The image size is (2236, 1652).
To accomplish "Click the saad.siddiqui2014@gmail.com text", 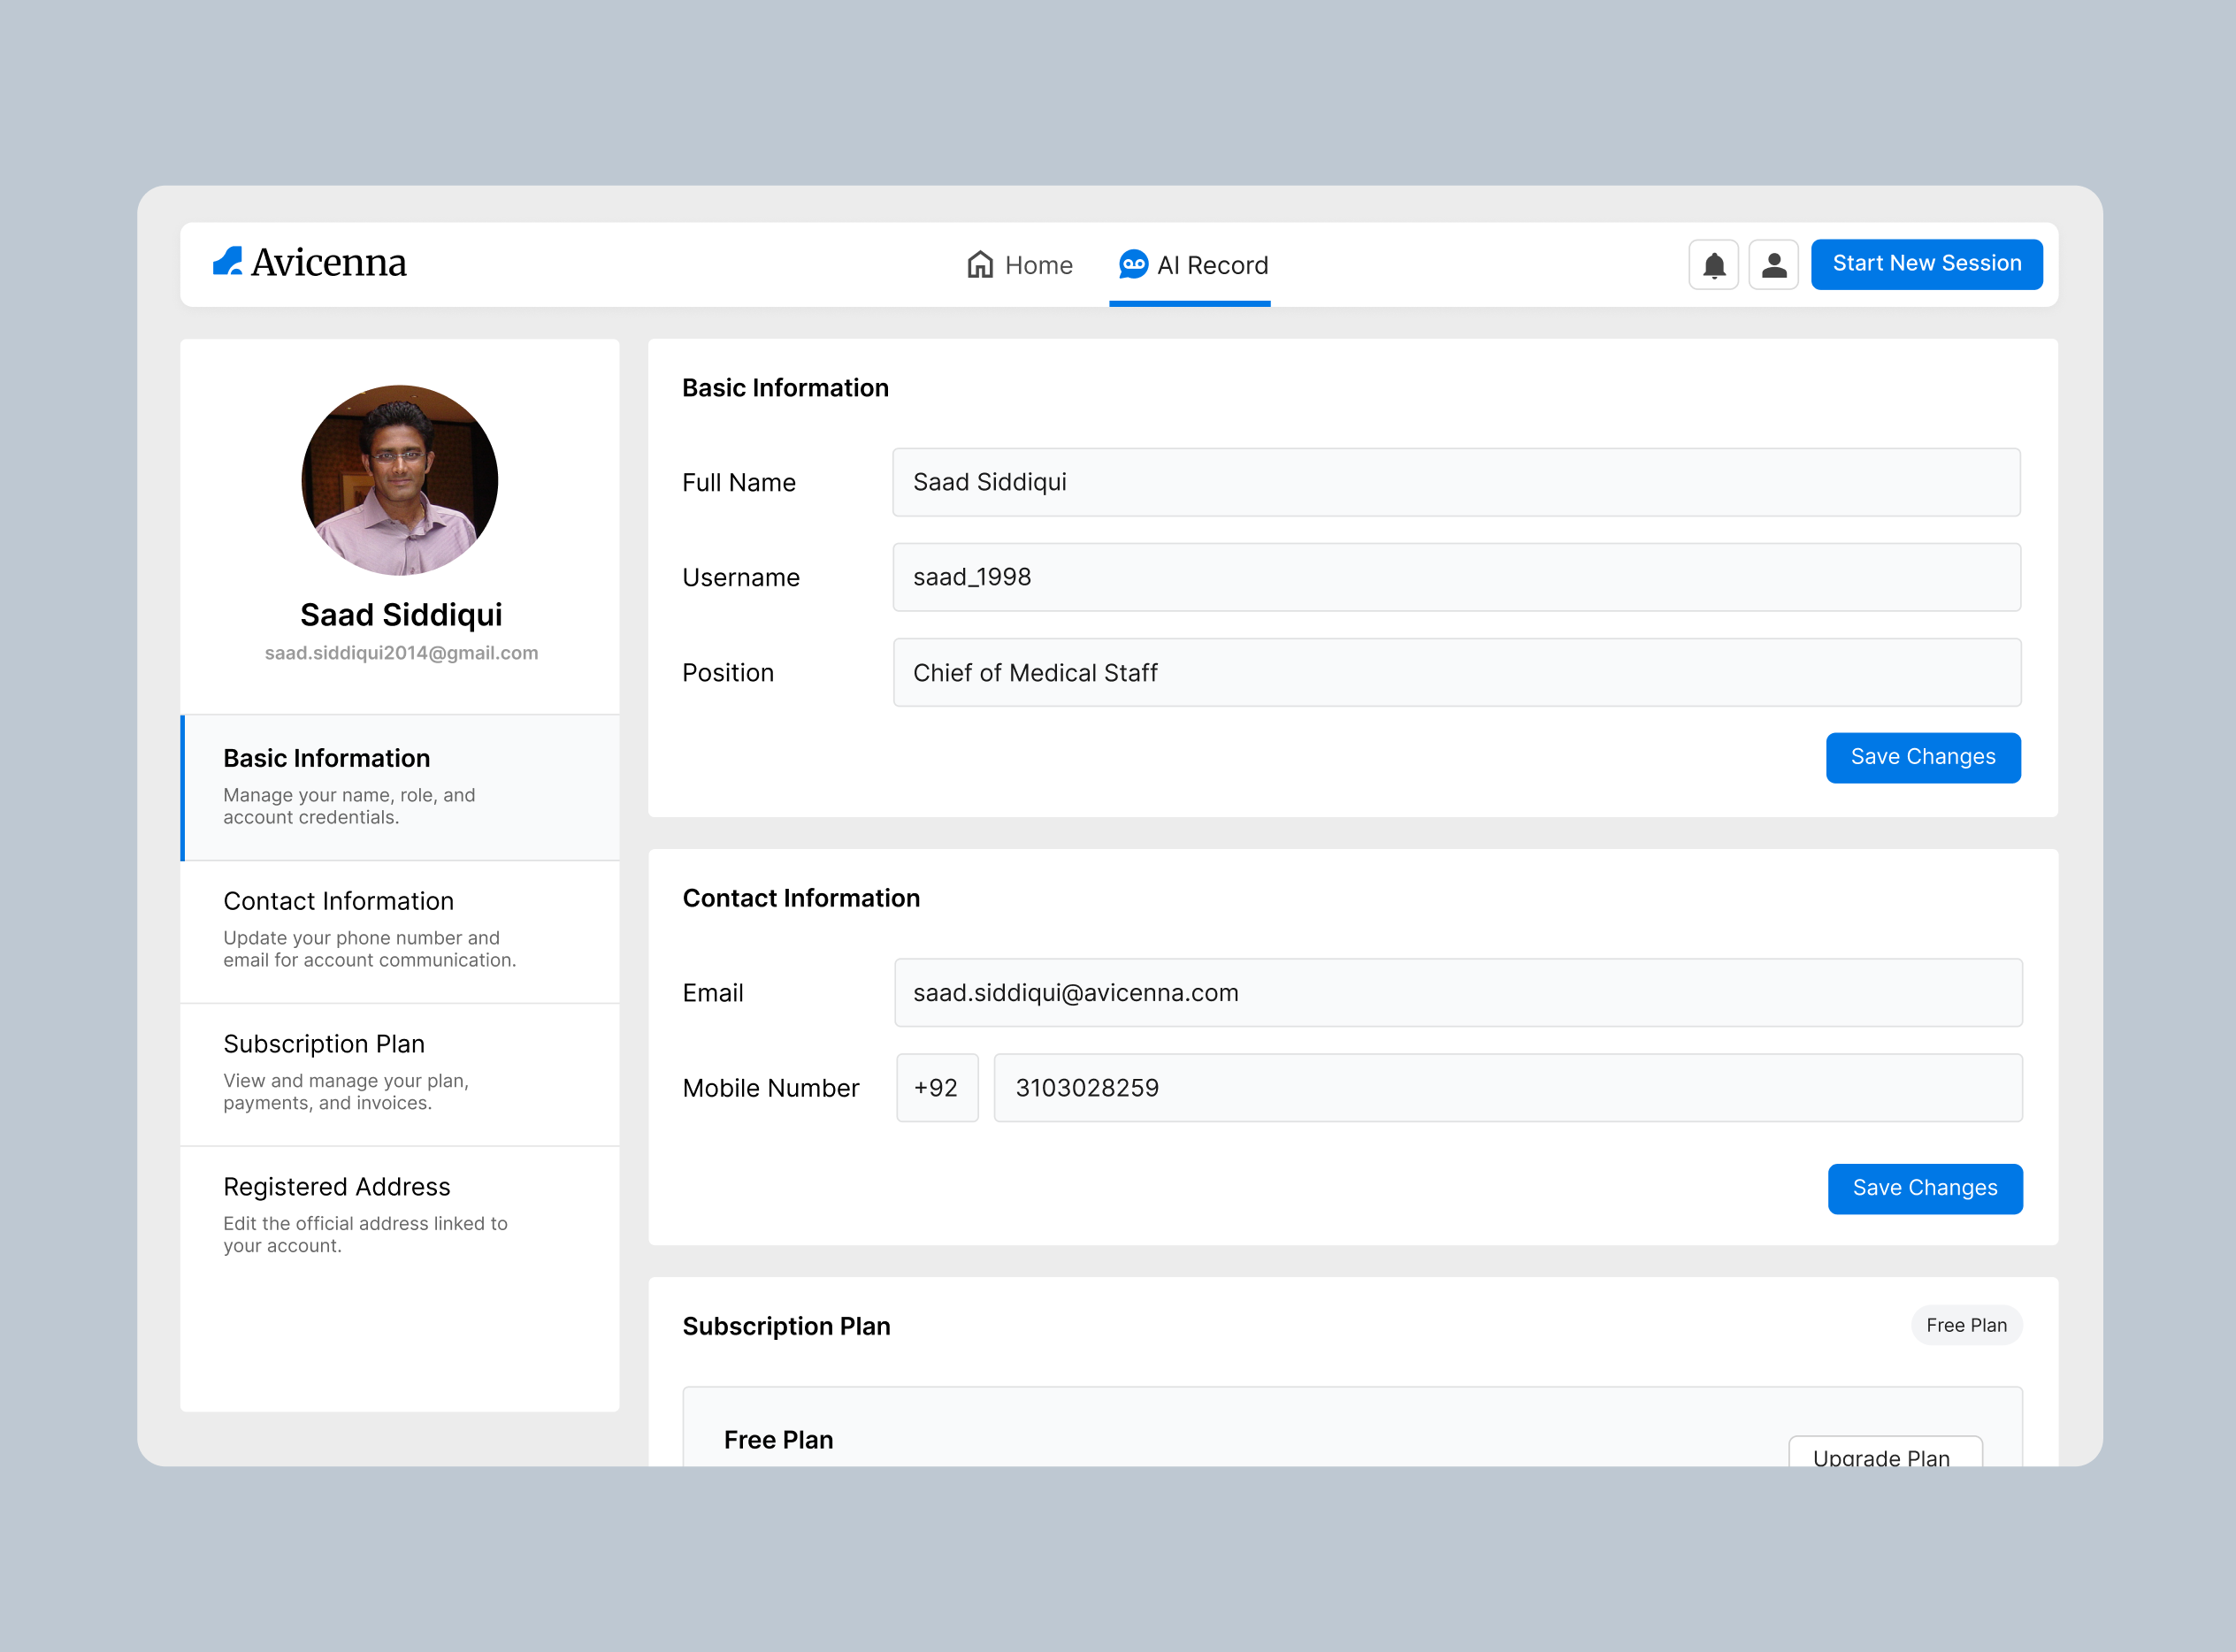I will pos(401,653).
